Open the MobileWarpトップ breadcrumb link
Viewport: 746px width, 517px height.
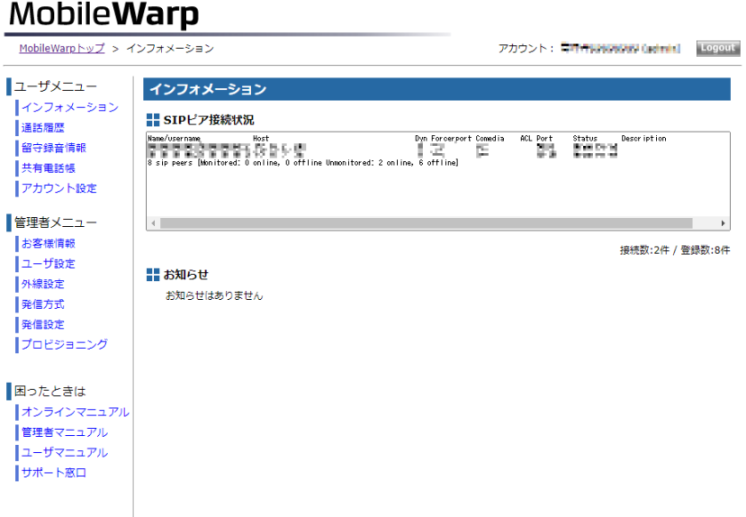(x=61, y=48)
